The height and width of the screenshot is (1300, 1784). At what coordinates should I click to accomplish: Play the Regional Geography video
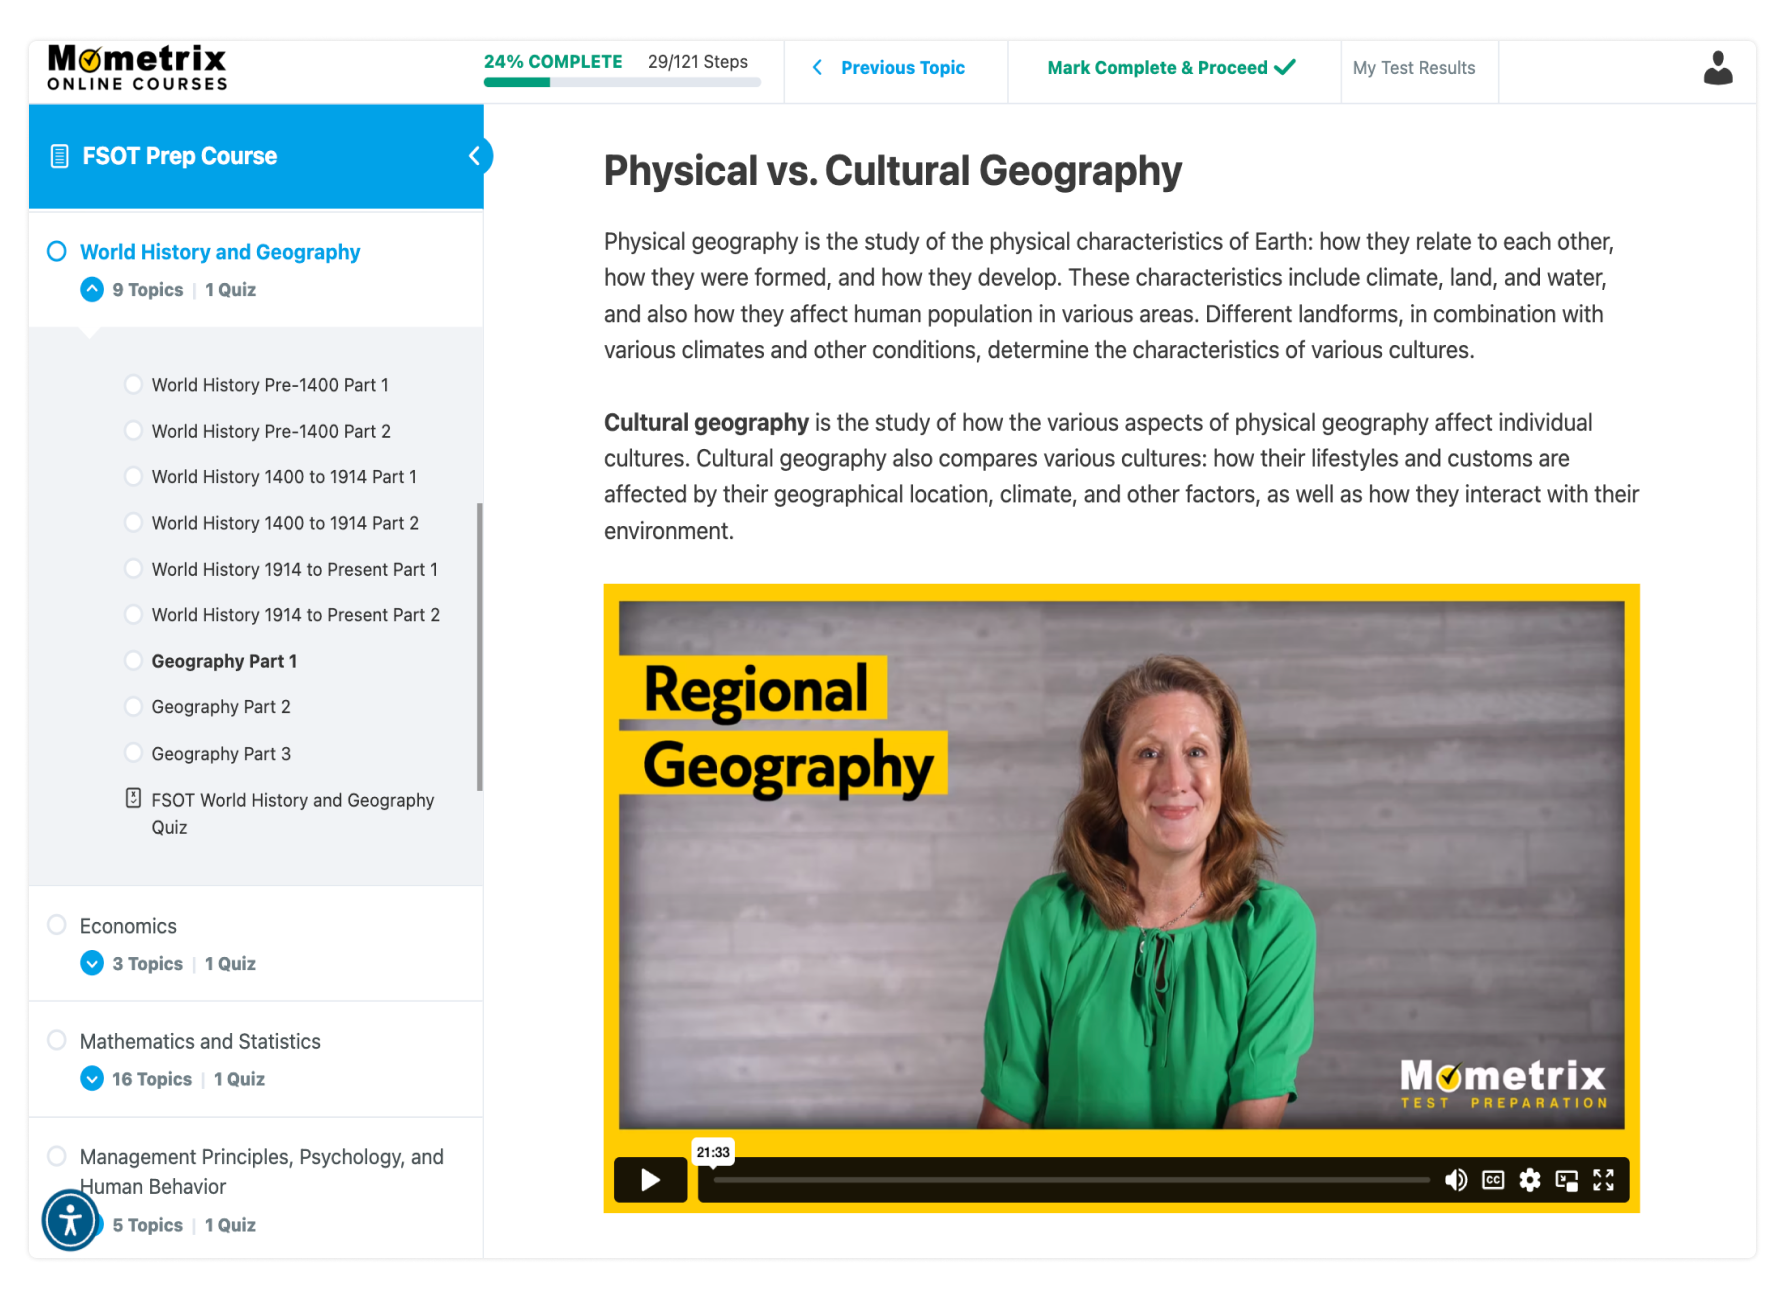650,1180
